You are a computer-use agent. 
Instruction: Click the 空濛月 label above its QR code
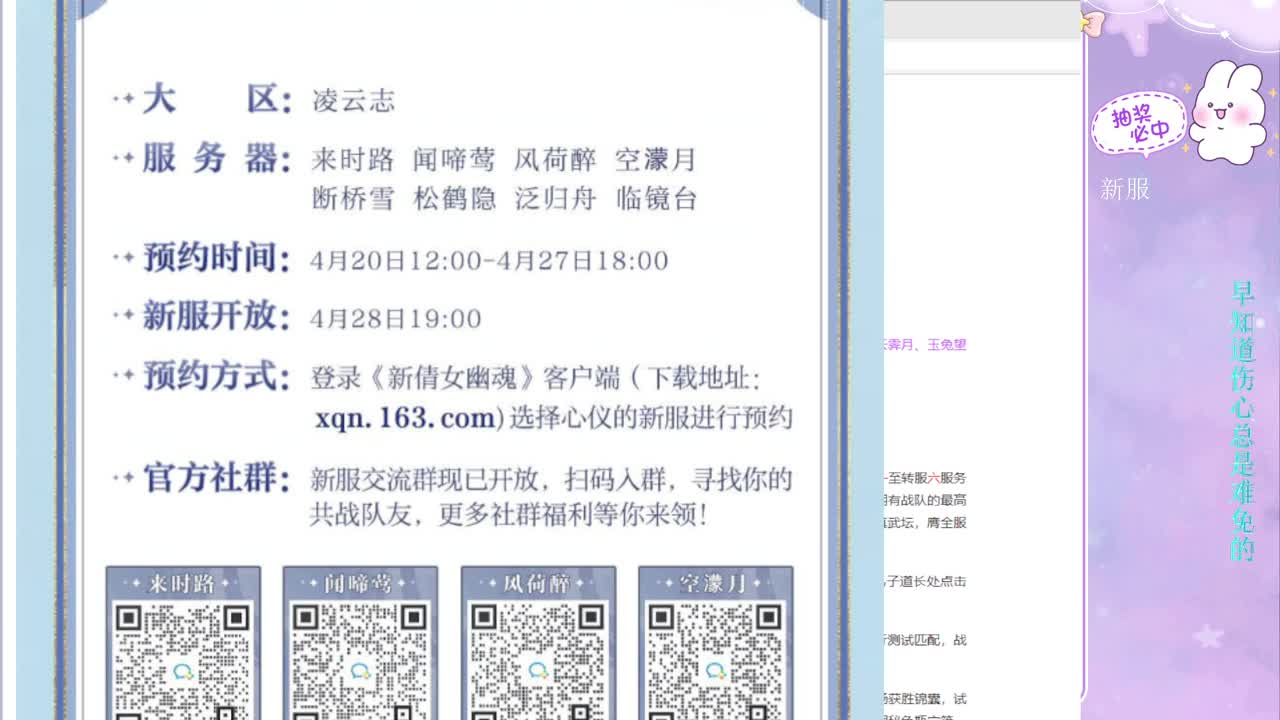pos(715,583)
